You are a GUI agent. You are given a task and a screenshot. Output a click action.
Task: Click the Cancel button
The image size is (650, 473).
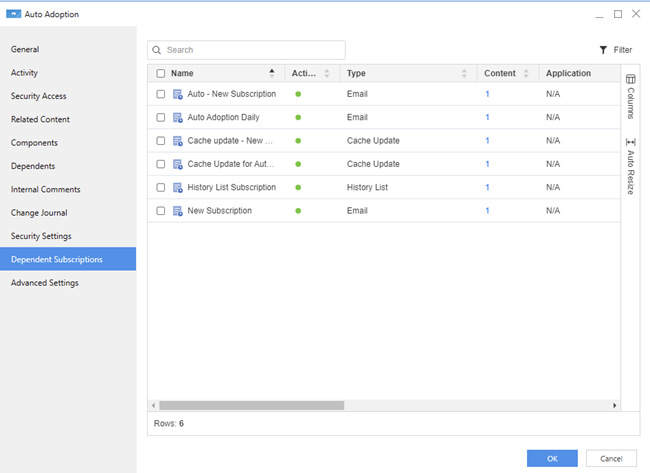611,458
